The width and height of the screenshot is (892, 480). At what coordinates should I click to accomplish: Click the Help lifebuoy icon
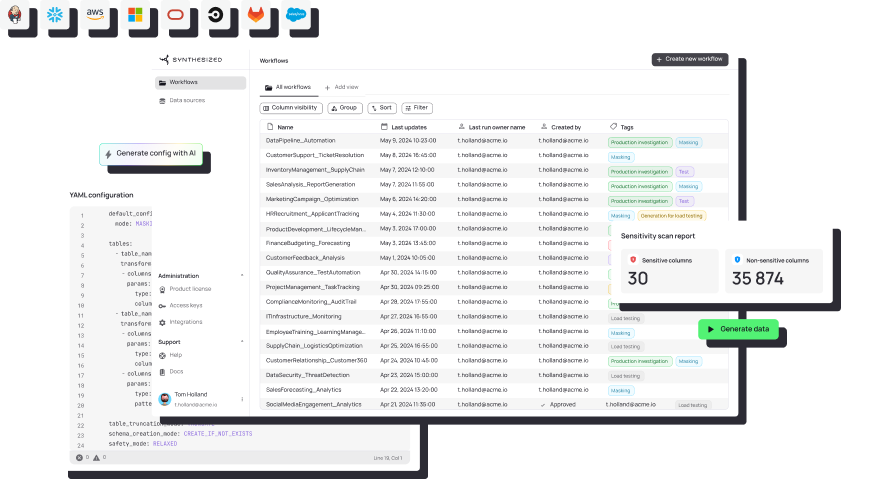click(162, 355)
